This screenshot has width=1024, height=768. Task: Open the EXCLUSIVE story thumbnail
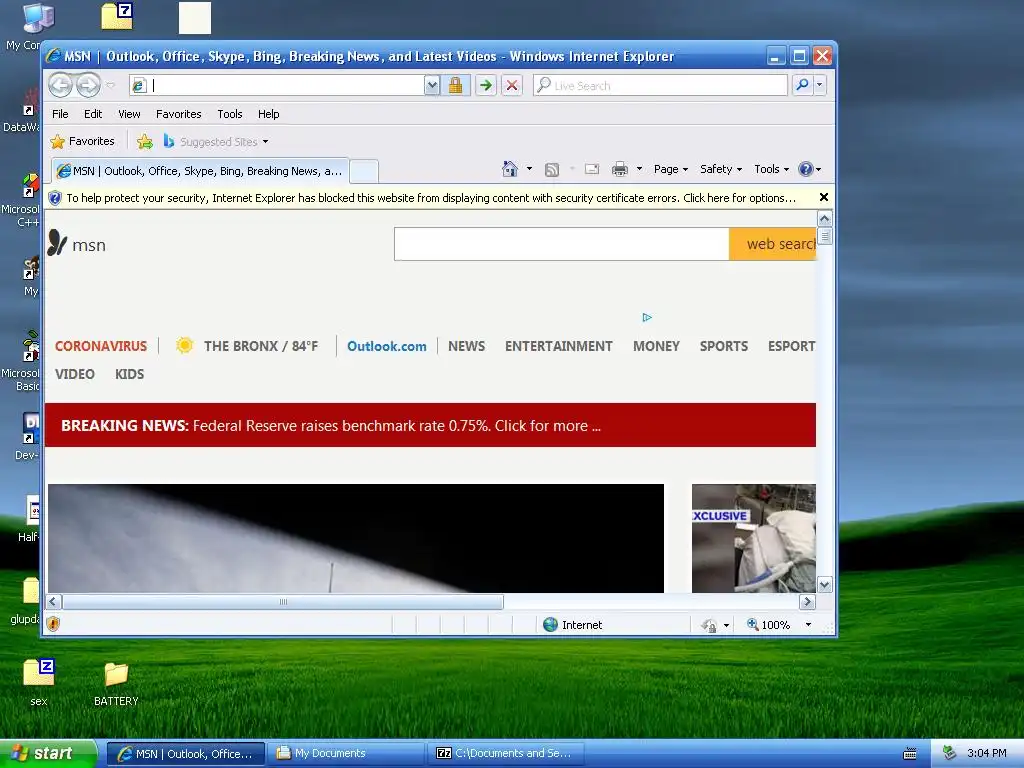[754, 538]
